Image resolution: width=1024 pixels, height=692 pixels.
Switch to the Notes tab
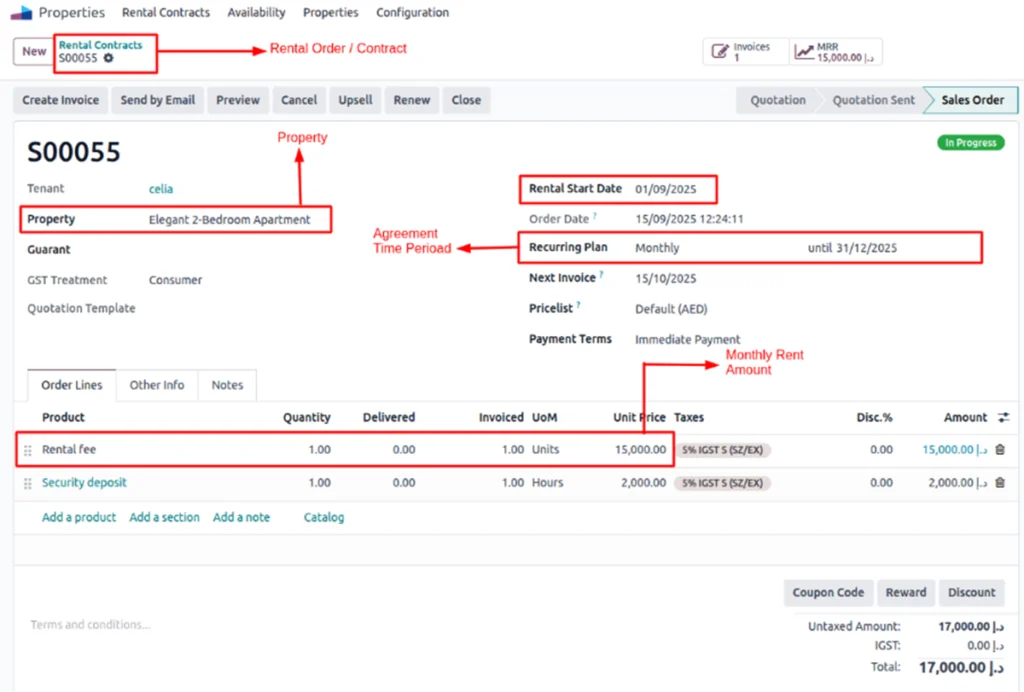point(227,385)
